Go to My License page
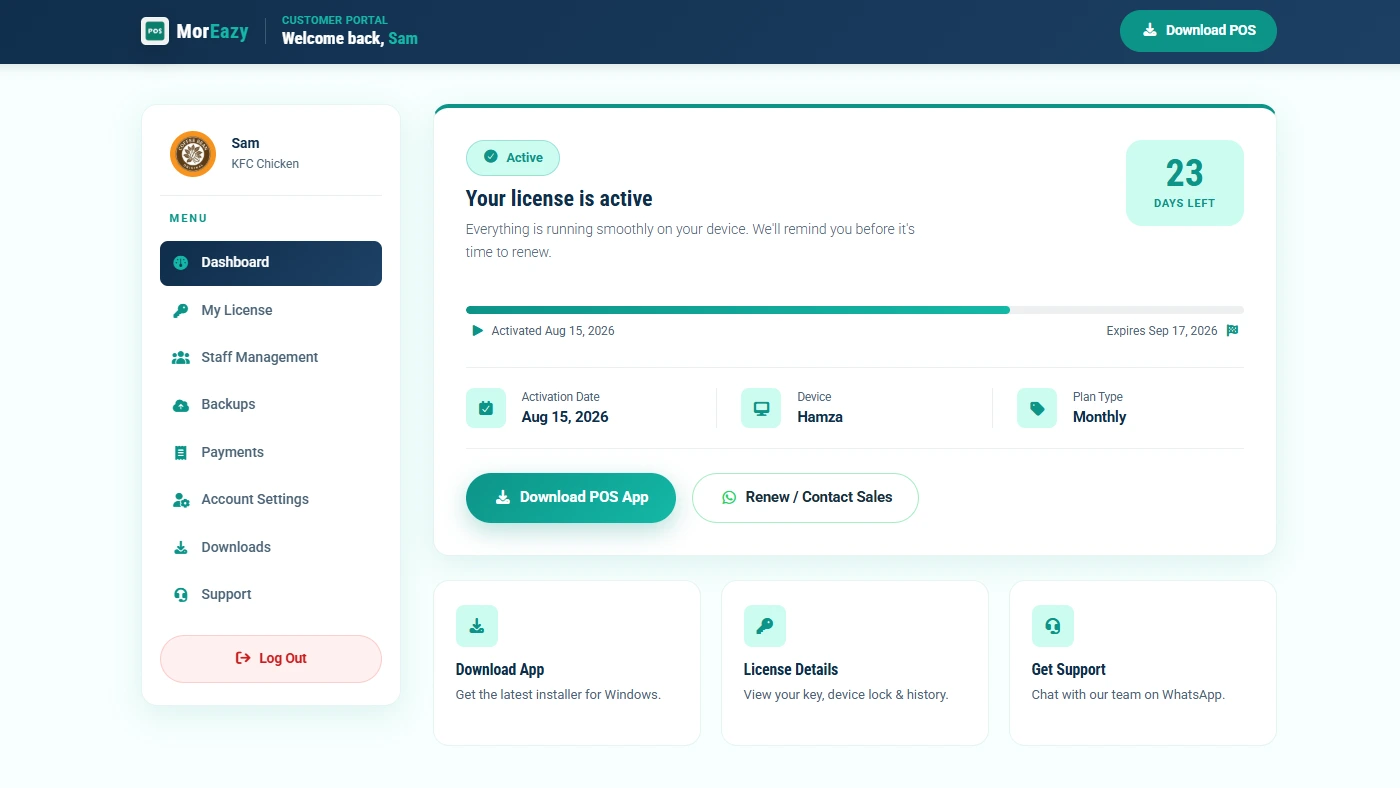The width and height of the screenshot is (1400, 788). click(x=271, y=311)
